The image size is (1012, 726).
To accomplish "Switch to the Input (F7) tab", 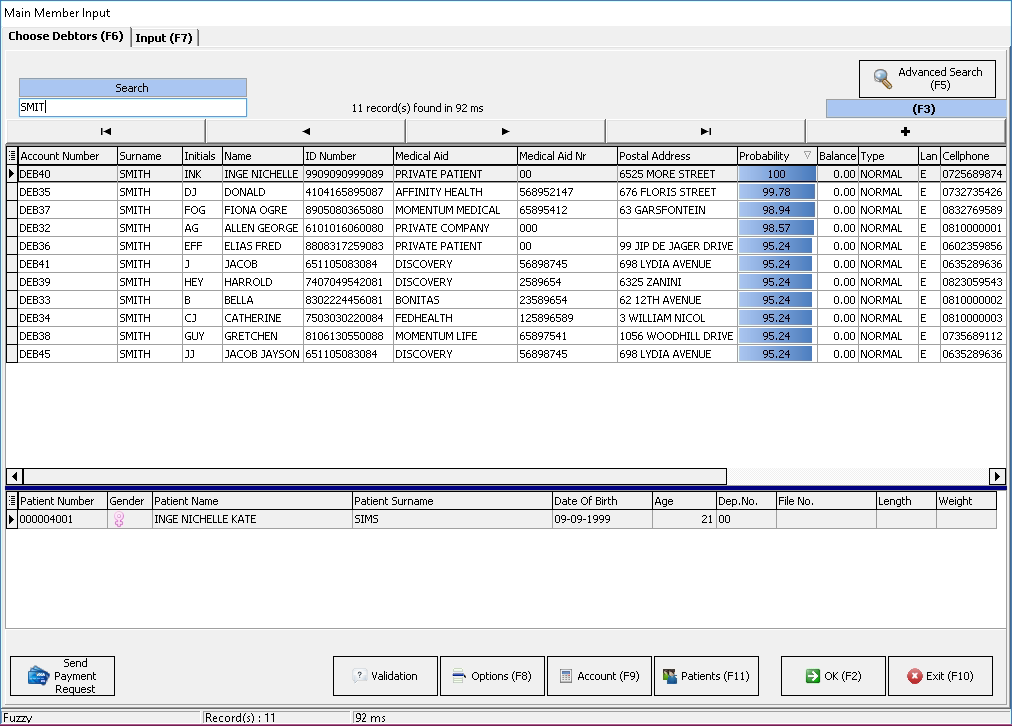I will [165, 38].
